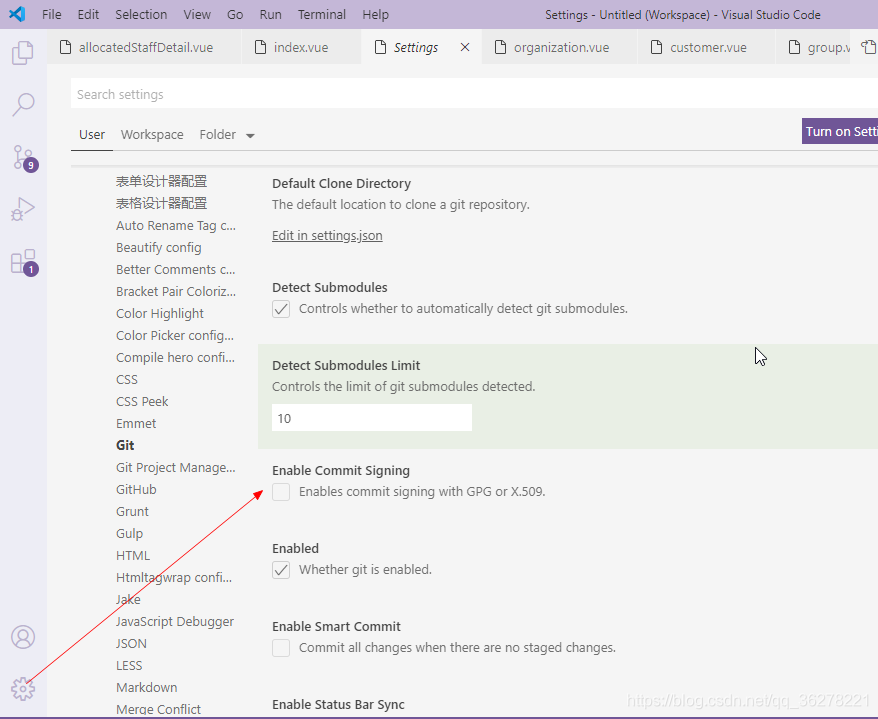Toggle 'Whether git is enabled' checkbox
Image resolution: width=878 pixels, height=719 pixels.
coord(281,570)
